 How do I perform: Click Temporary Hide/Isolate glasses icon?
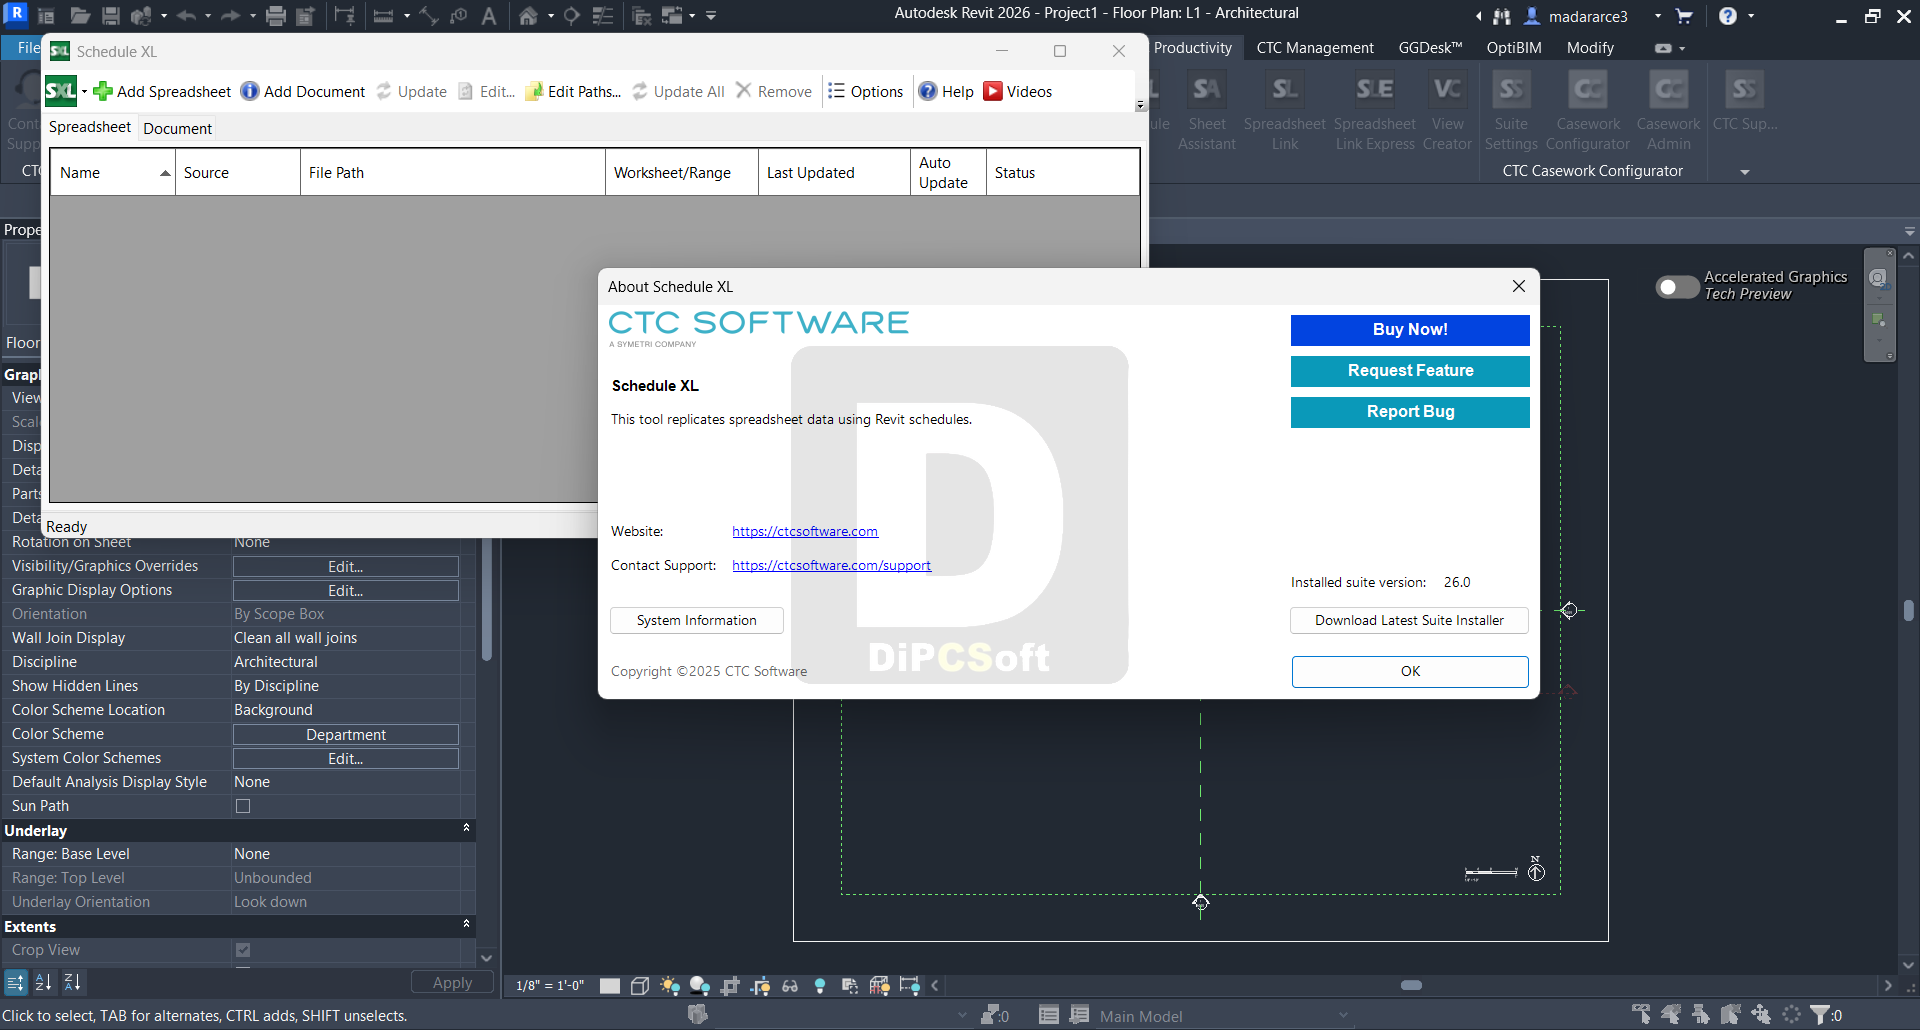(790, 986)
